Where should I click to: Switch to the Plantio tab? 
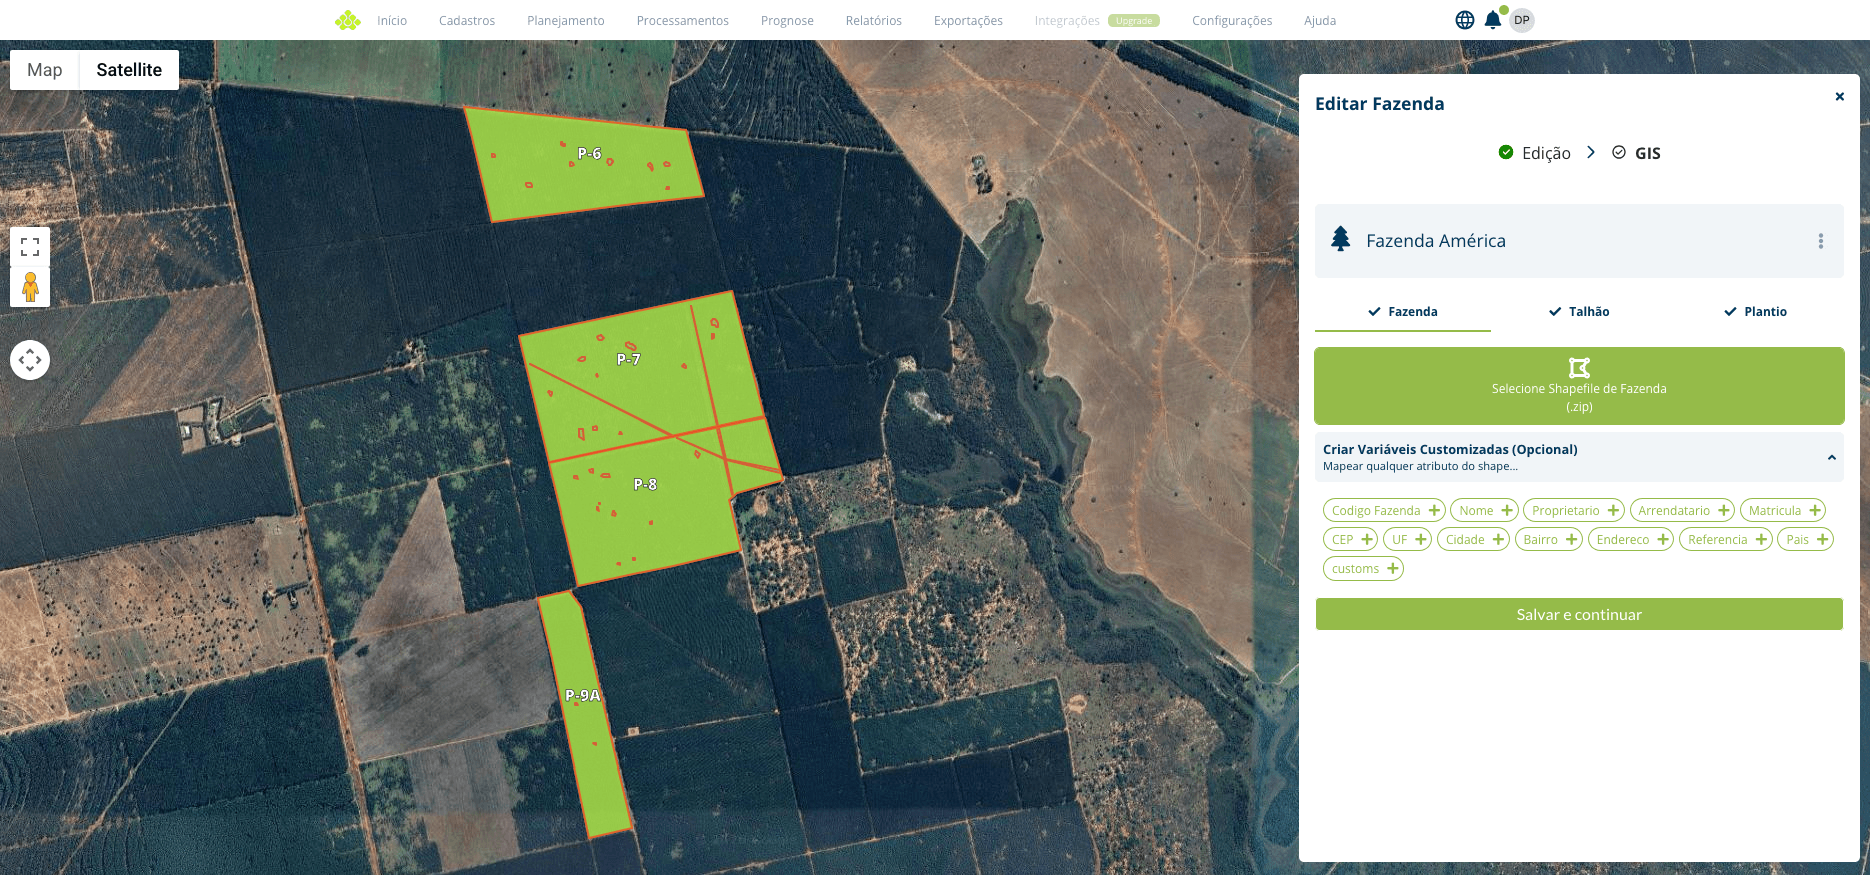point(1756,311)
